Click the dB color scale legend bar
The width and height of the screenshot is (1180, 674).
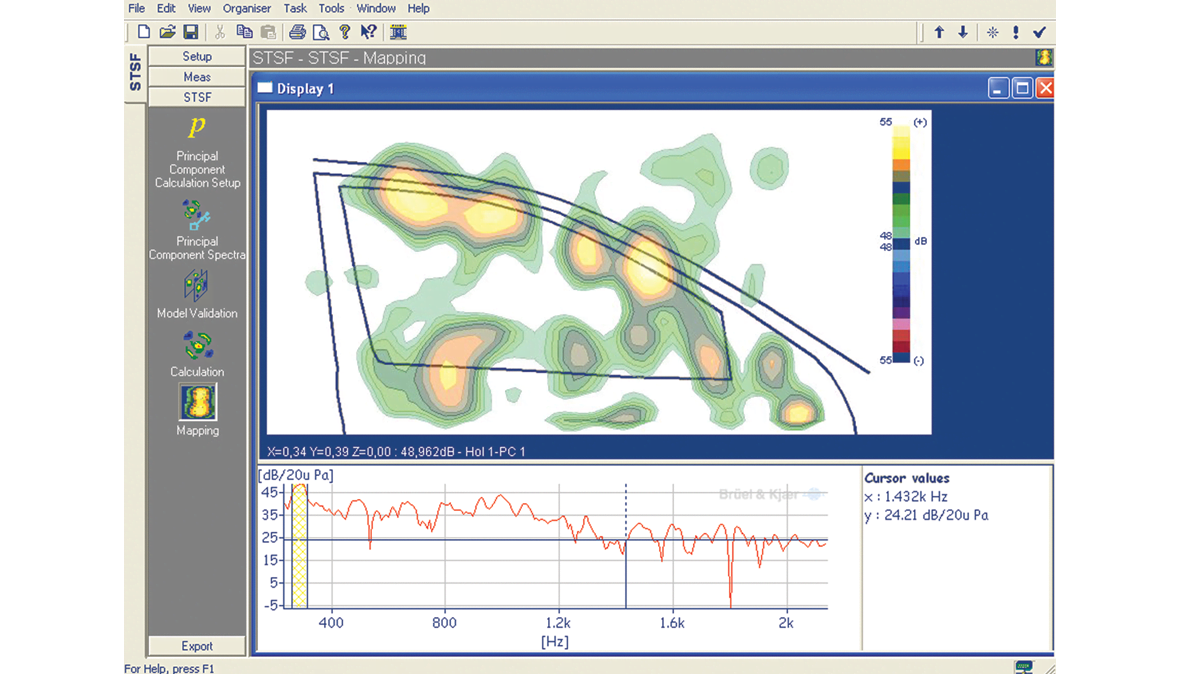click(901, 240)
